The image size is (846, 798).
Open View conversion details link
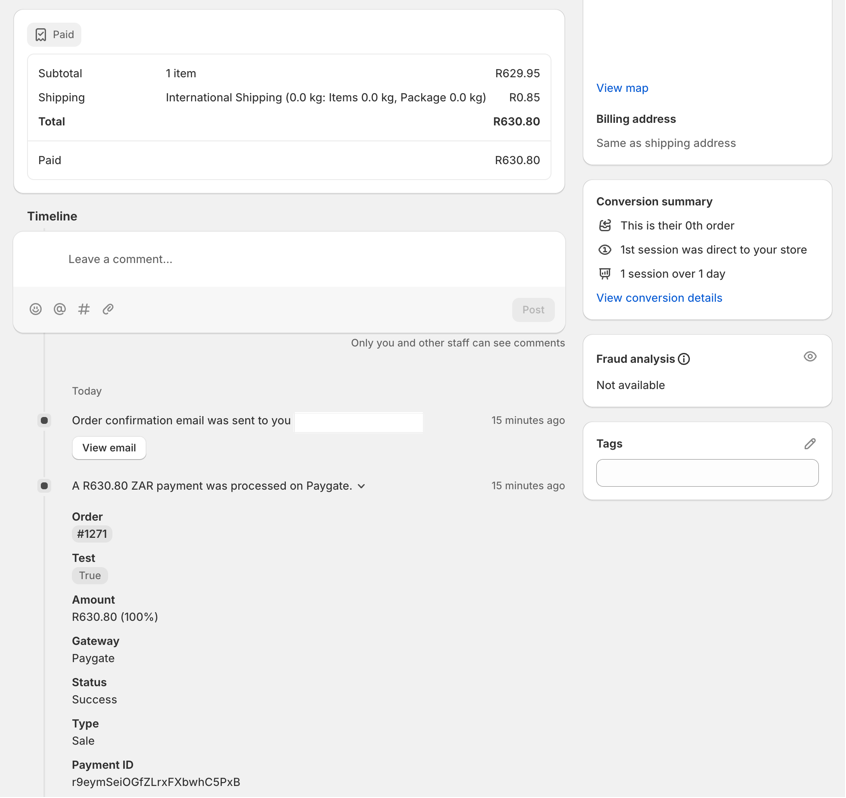(x=659, y=298)
